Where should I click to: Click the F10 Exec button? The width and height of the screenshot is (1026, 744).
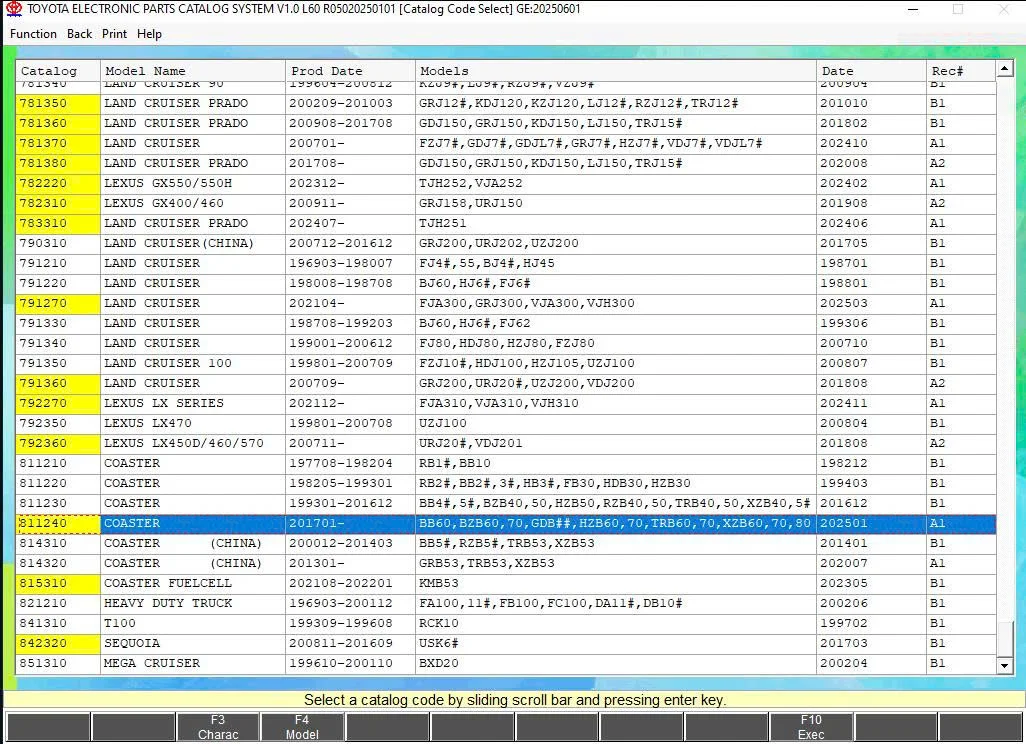(811, 727)
